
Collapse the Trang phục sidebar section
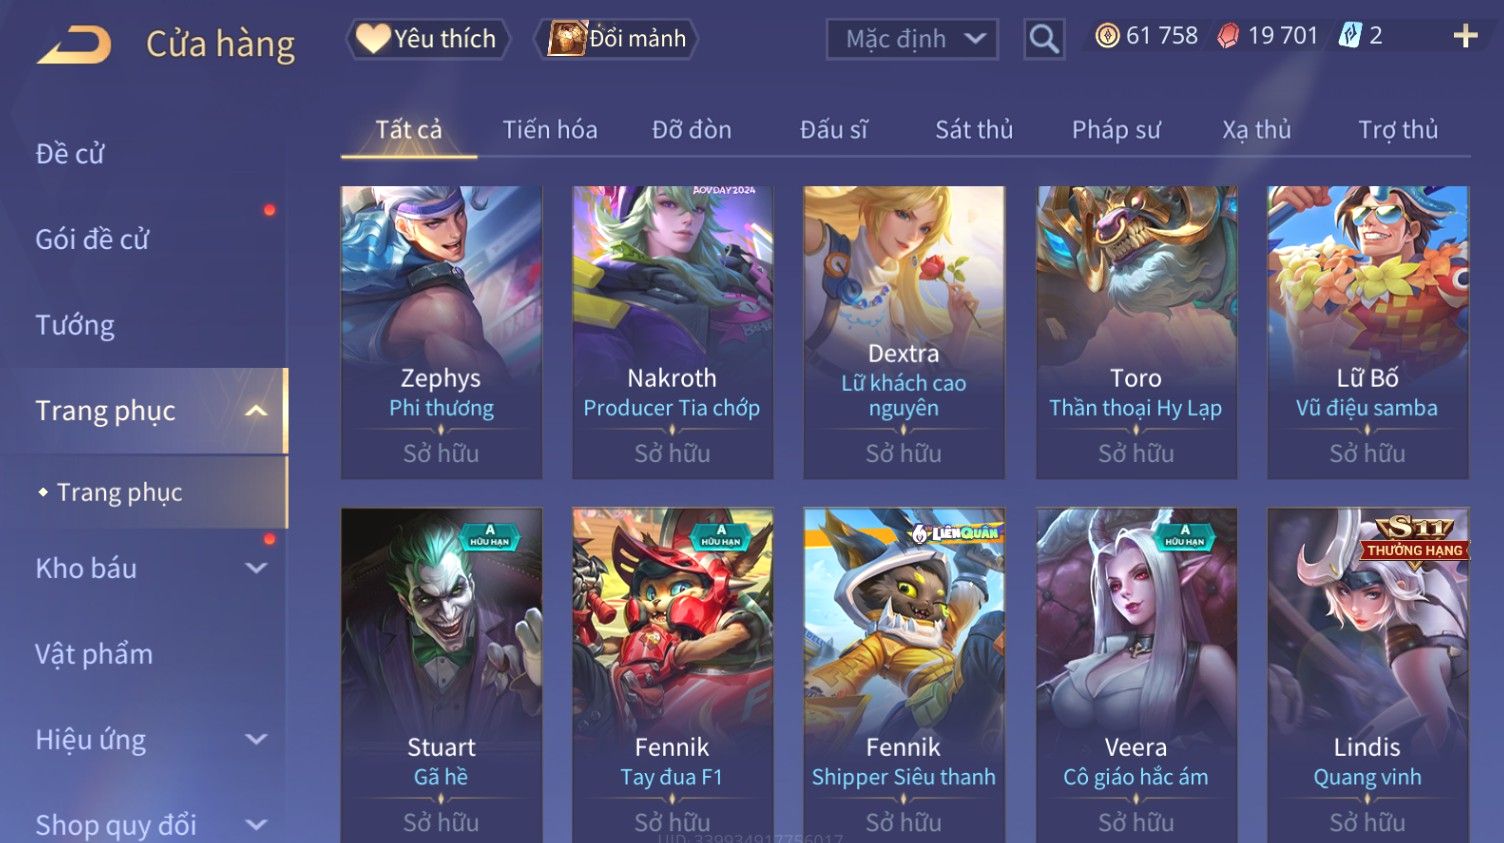pyautogui.click(x=256, y=411)
